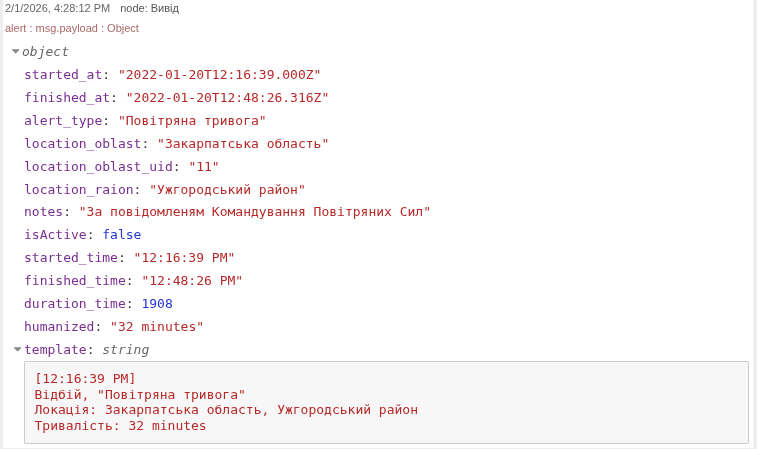
Task: Click the template property key label
Action: click(55, 349)
